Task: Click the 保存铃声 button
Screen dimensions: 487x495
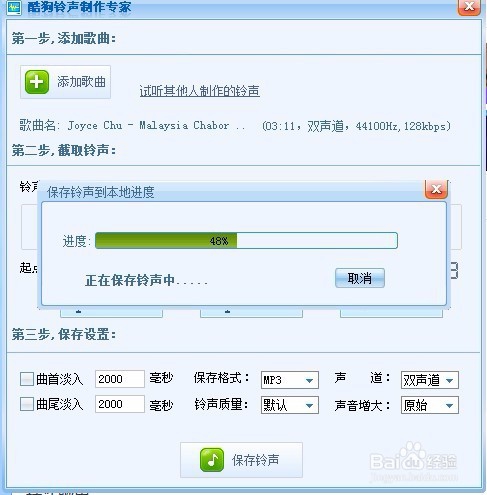Action: pyautogui.click(x=241, y=460)
